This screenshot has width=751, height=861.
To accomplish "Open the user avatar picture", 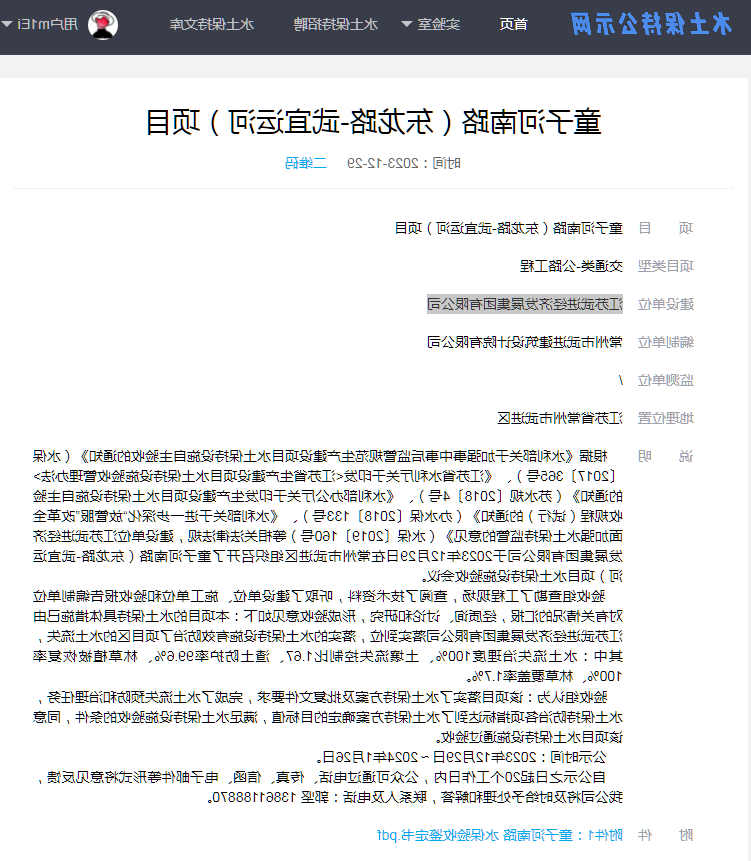I will pyautogui.click(x=103, y=25).
